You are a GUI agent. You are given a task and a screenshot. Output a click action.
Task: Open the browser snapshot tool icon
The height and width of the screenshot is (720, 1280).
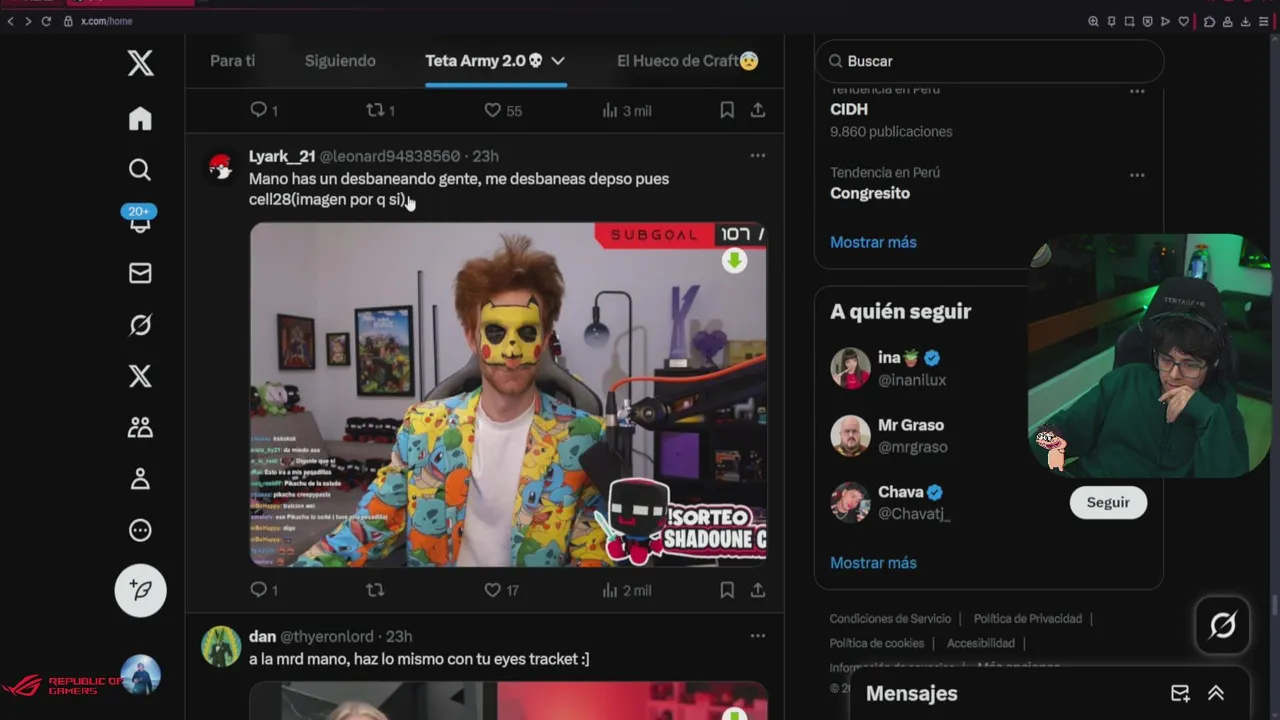1129,21
